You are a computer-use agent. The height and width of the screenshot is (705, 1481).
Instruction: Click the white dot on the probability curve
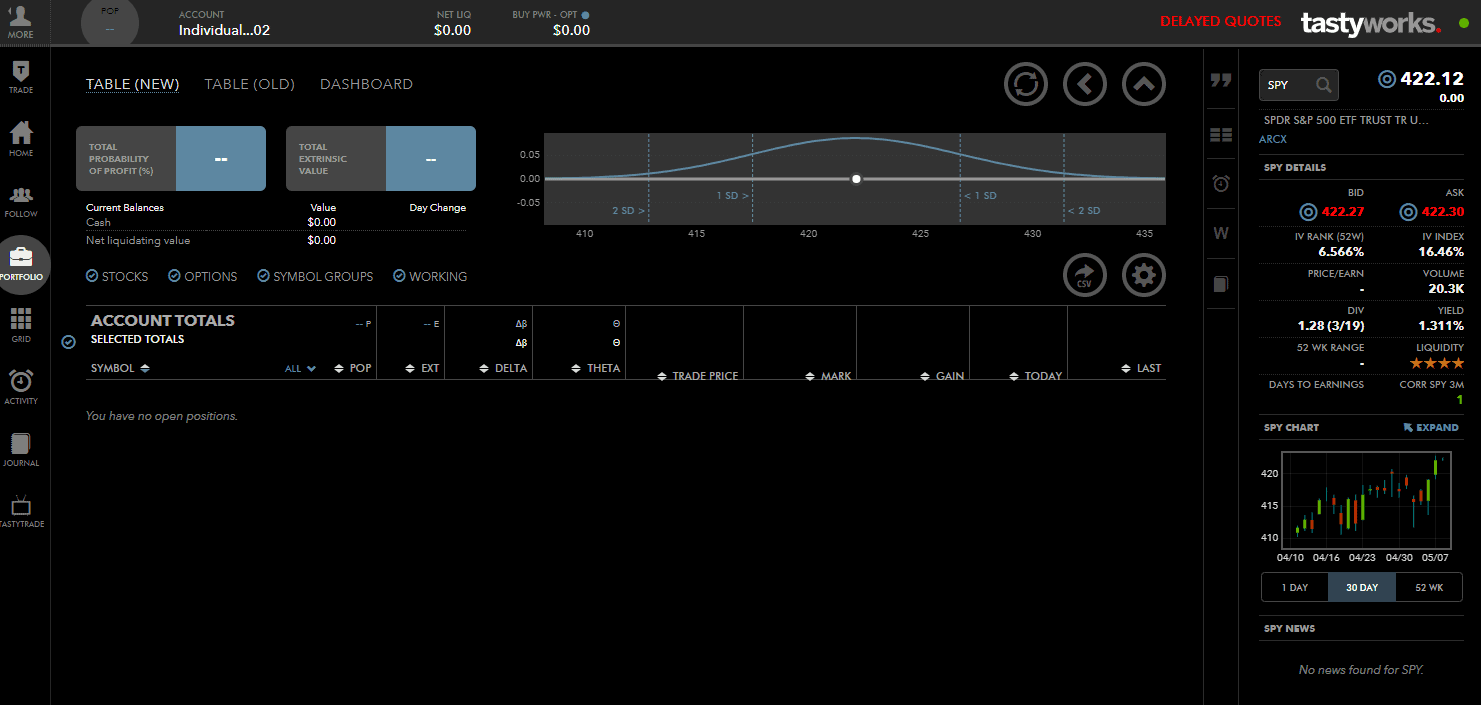tap(856, 179)
